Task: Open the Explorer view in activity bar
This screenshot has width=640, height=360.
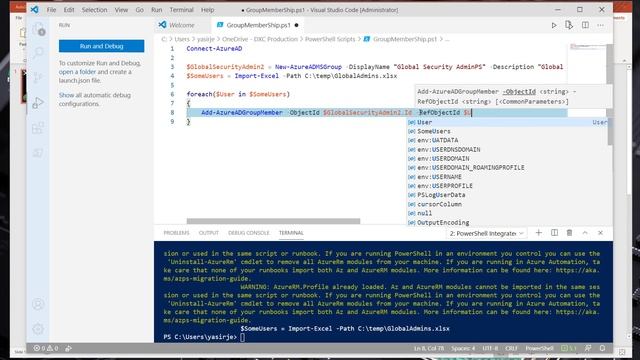Action: click(x=38, y=29)
